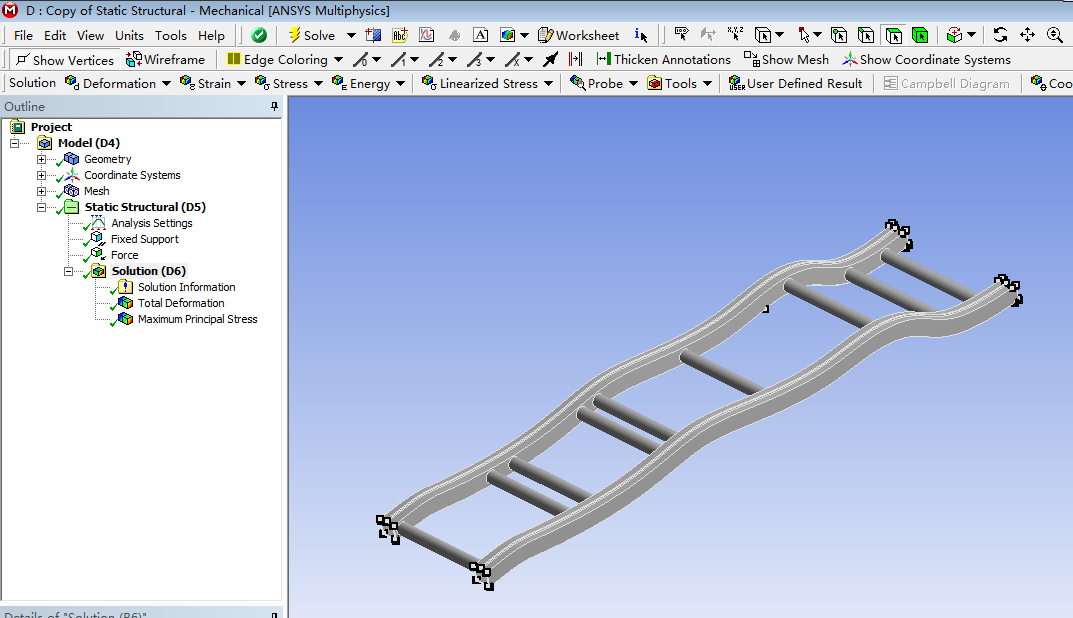The height and width of the screenshot is (618, 1073).
Task: Select the Rotate view tool
Action: (x=1000, y=35)
